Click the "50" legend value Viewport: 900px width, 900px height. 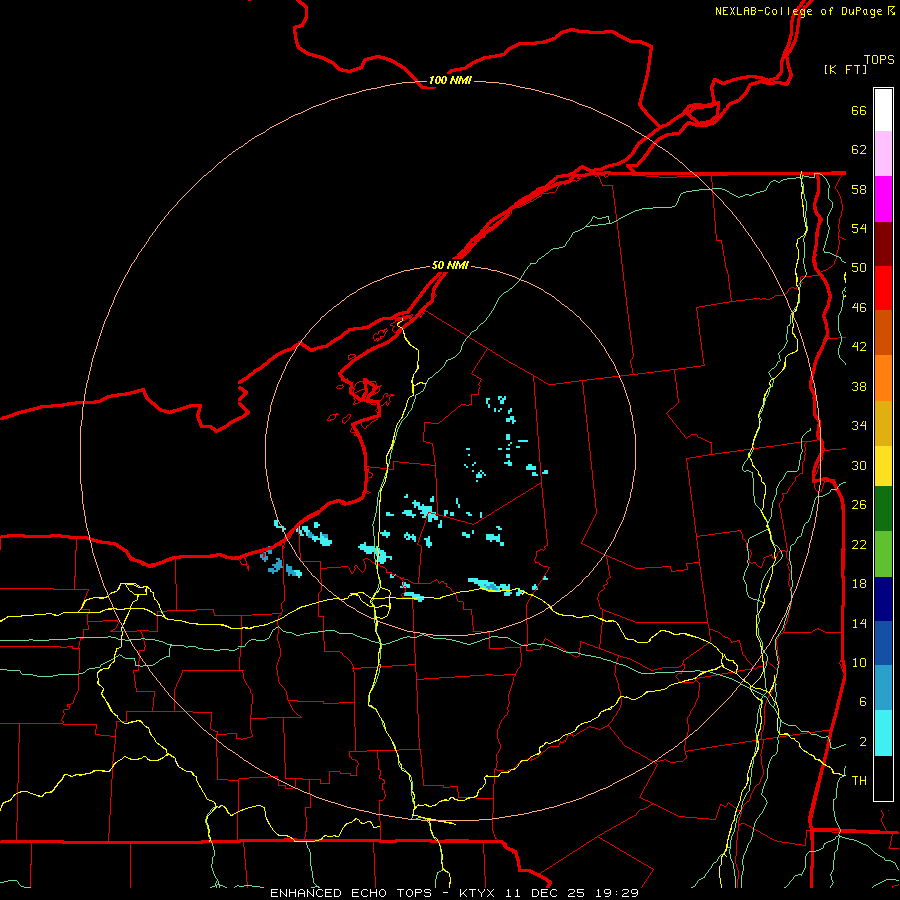pyautogui.click(x=859, y=268)
